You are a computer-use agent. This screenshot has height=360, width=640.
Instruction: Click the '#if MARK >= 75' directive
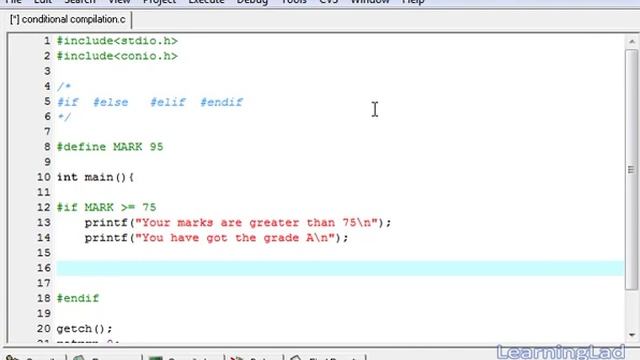107,207
